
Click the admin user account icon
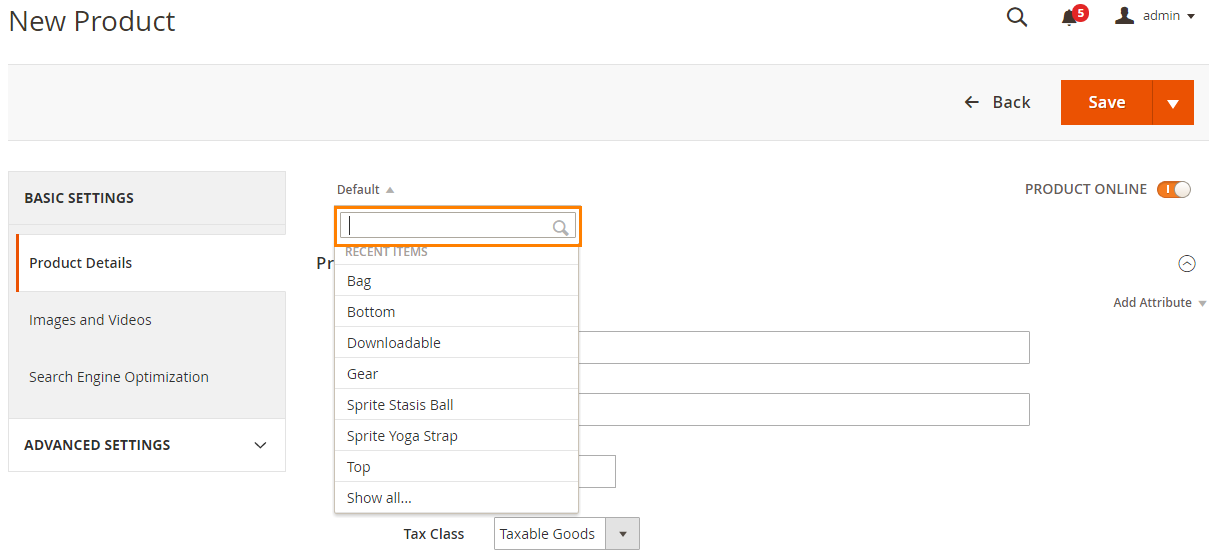1124,16
